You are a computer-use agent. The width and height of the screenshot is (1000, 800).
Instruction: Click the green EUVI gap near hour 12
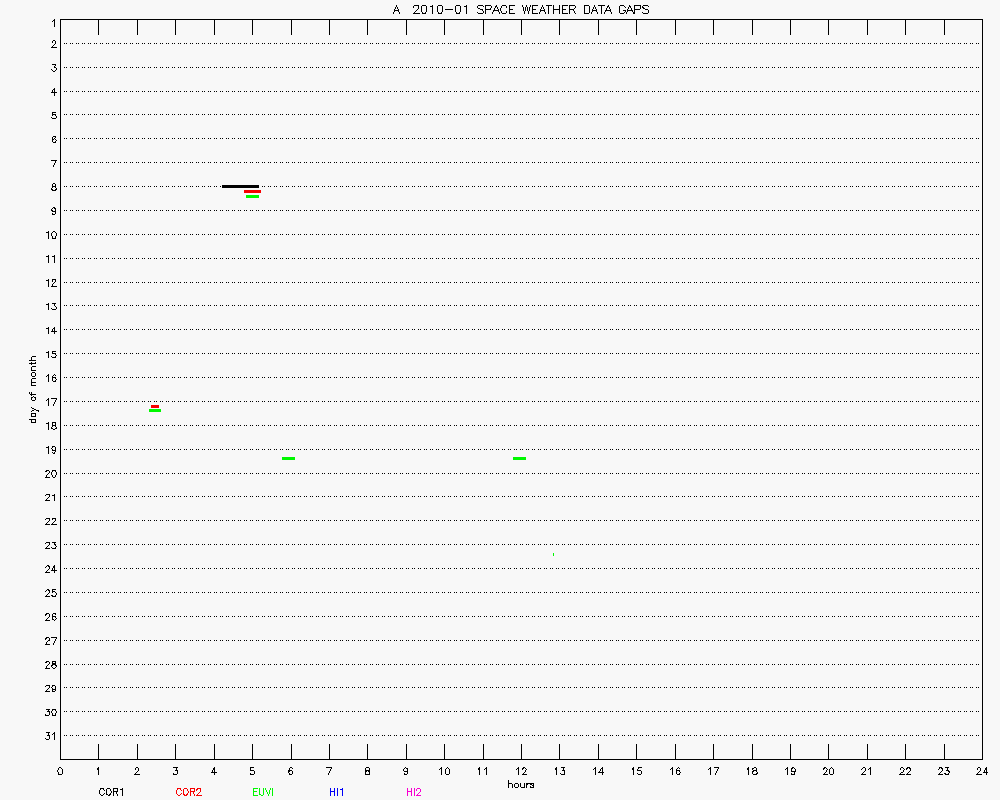[519, 458]
